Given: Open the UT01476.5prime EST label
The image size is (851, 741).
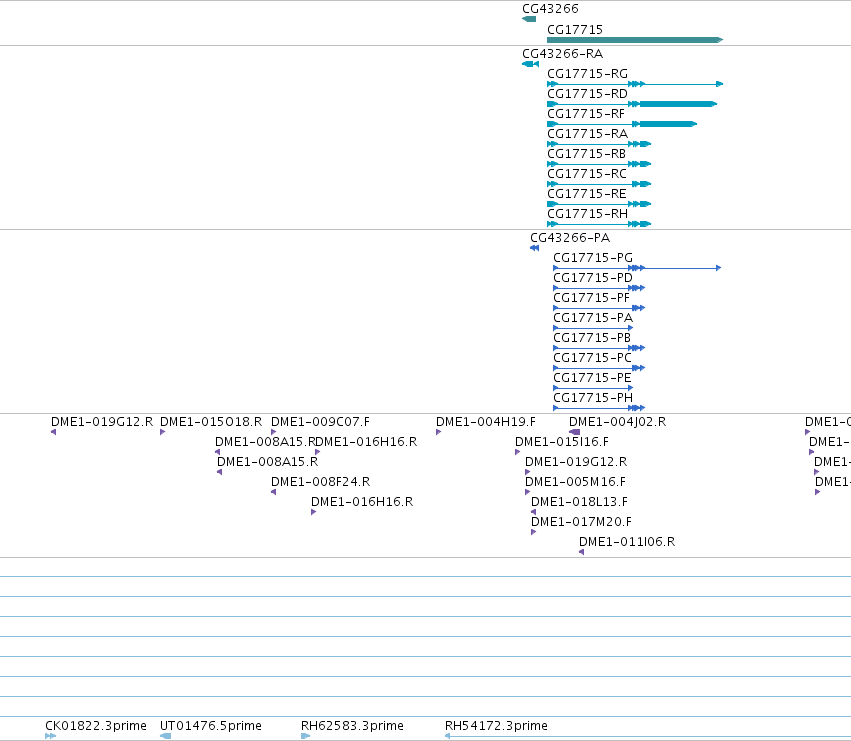Looking at the screenshot, I should click(x=211, y=726).
